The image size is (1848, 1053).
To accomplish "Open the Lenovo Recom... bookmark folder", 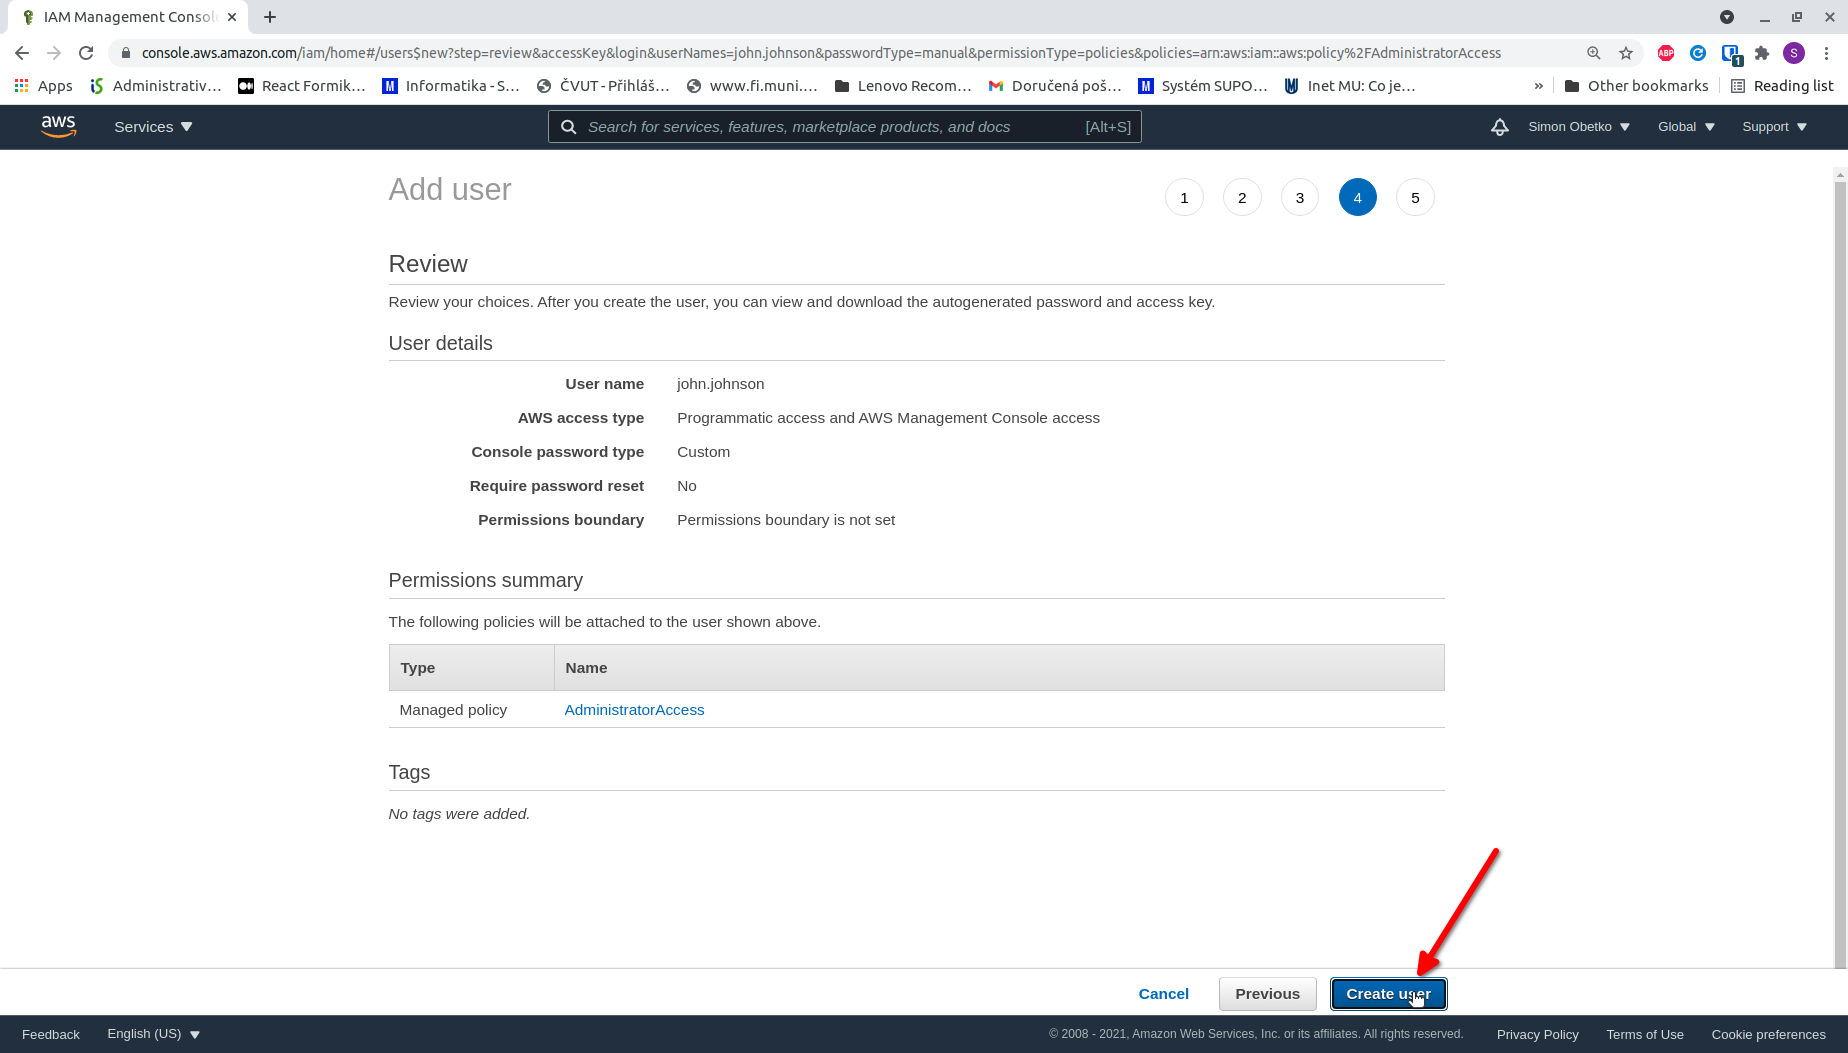I will (x=903, y=86).
